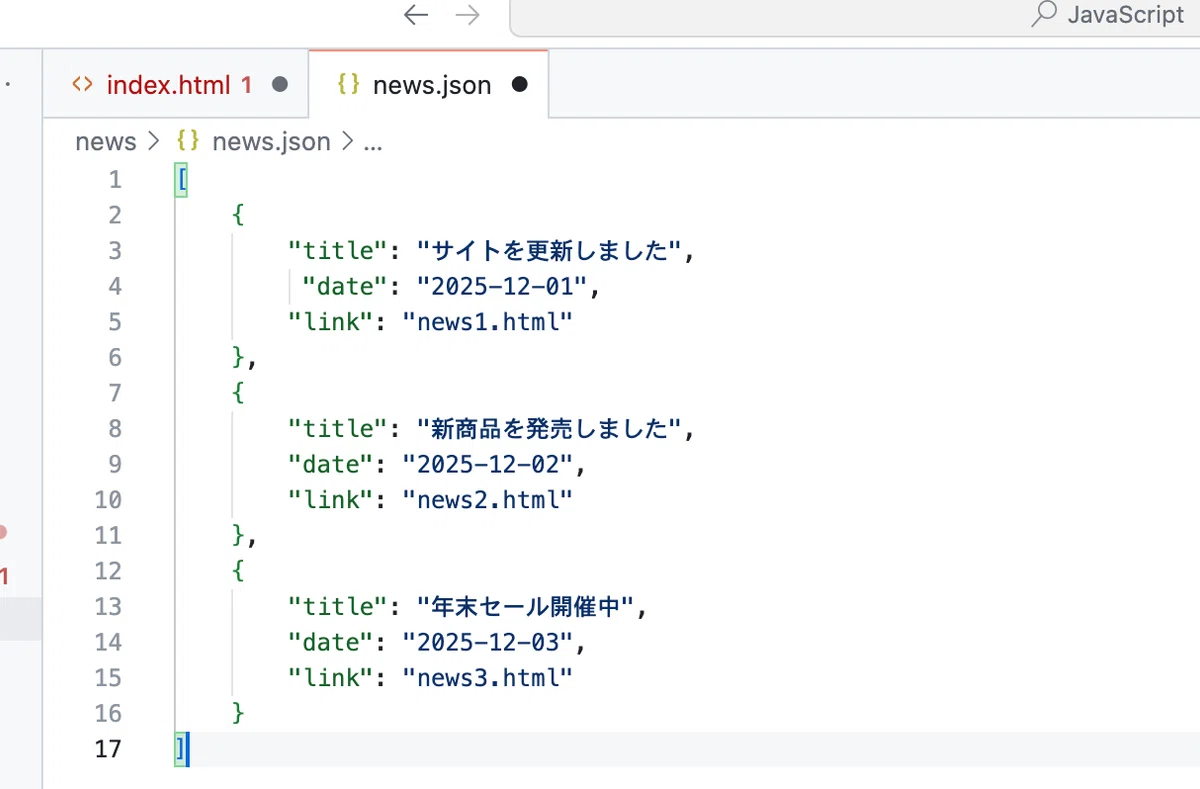Click the "date" key on line 14
Screen dimensions: 1200x789
click(330, 642)
